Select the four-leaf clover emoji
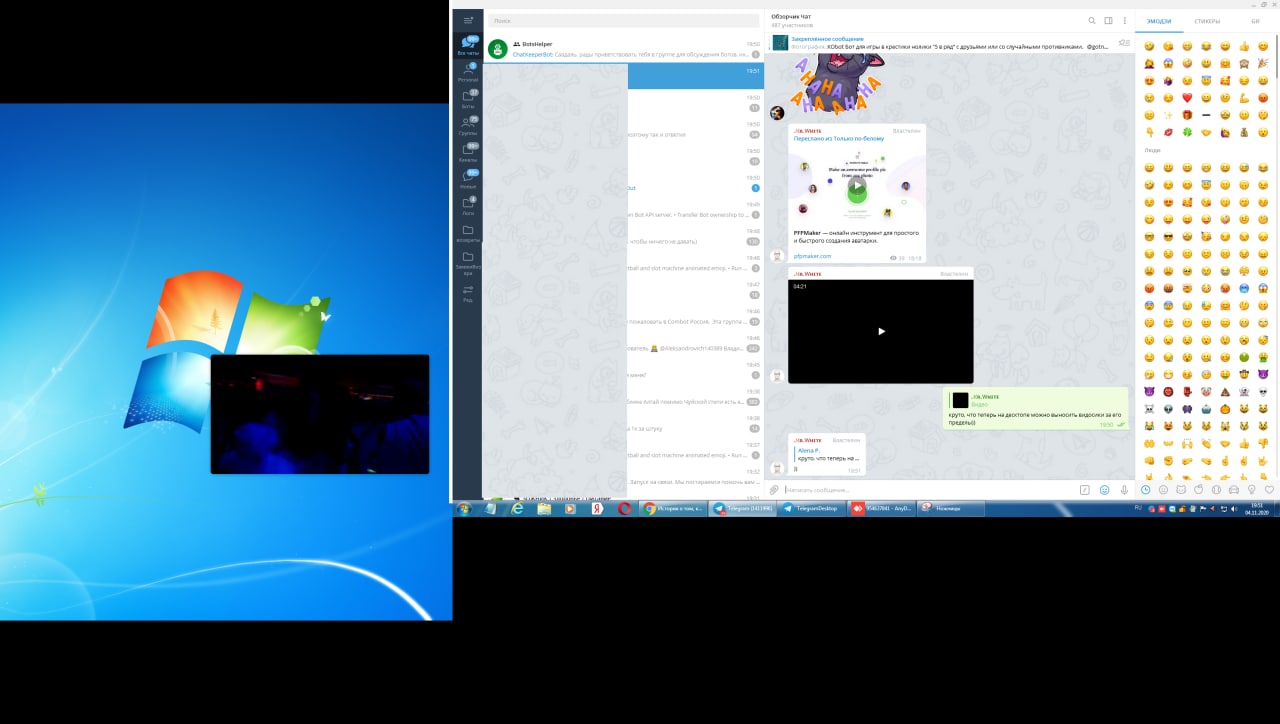This screenshot has height=724, width=1280. coord(1187,132)
